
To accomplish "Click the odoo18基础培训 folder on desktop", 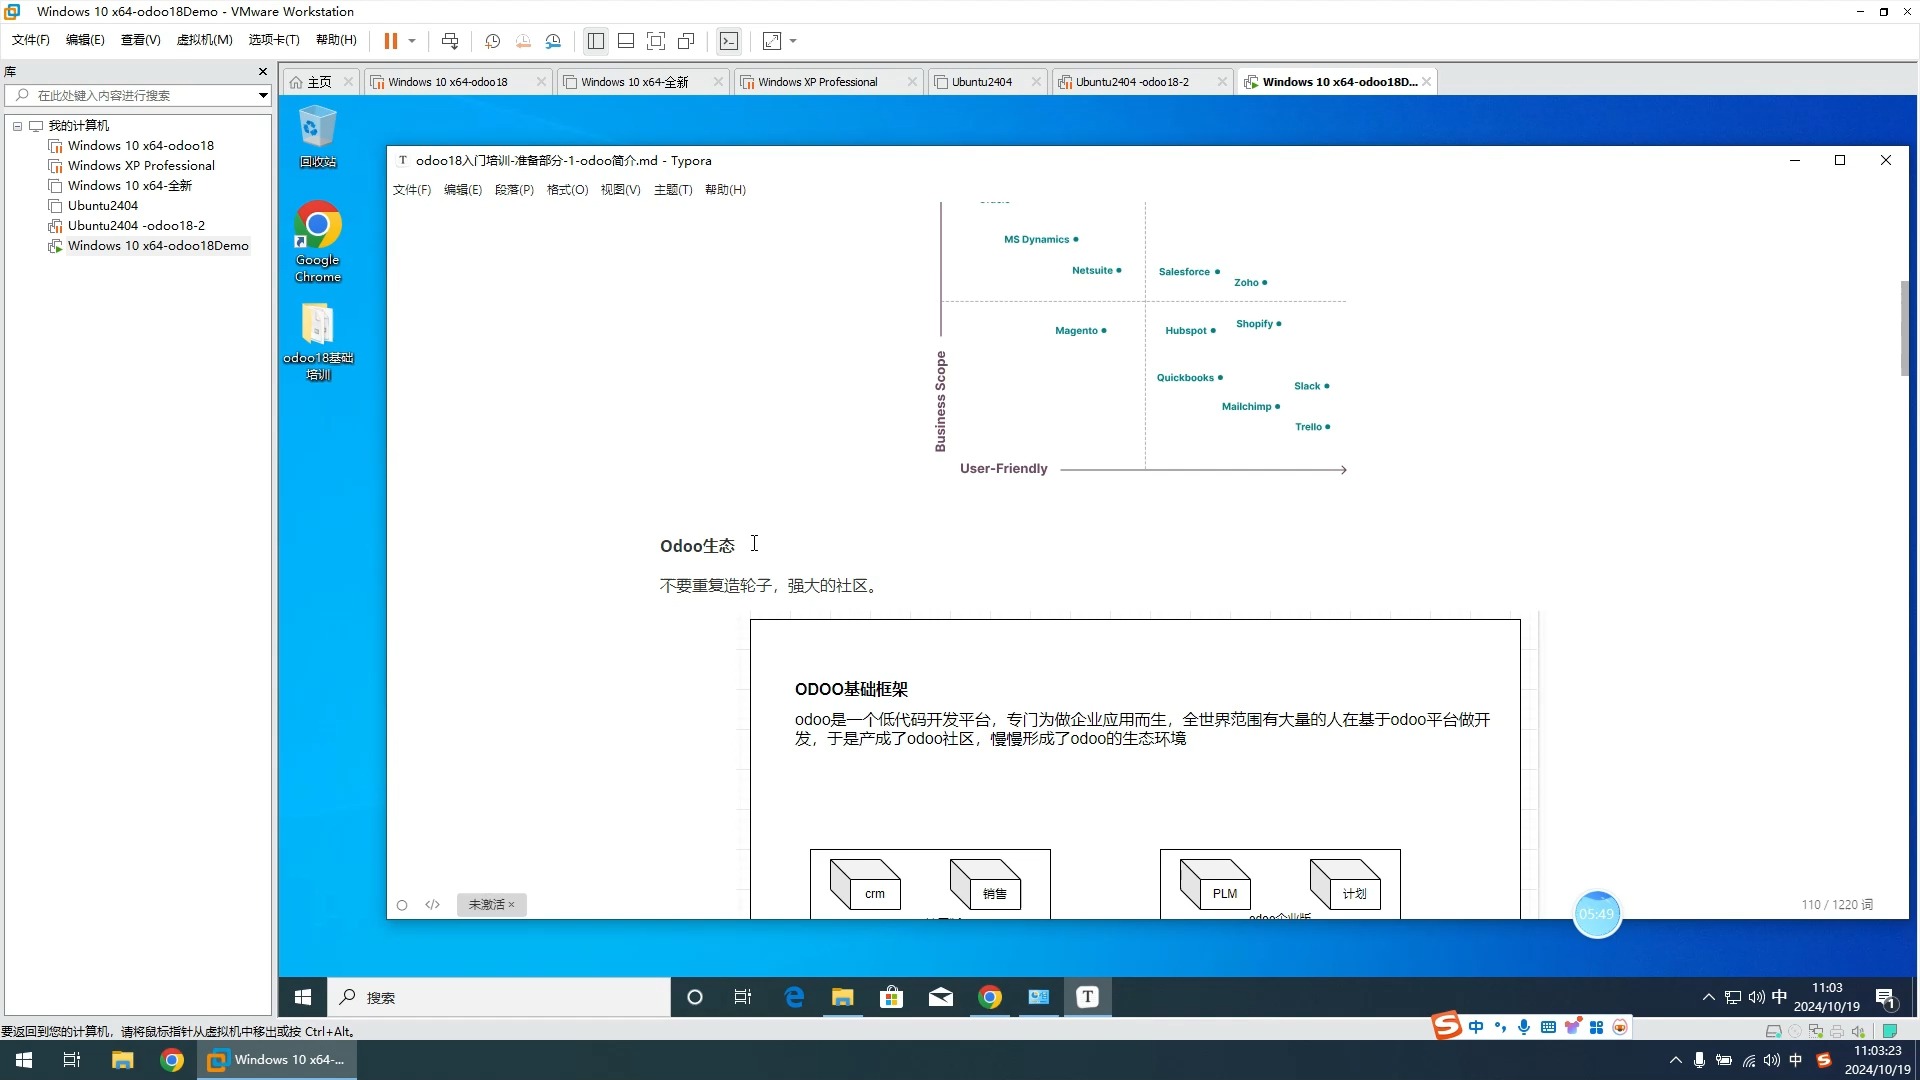I will click(x=318, y=341).
